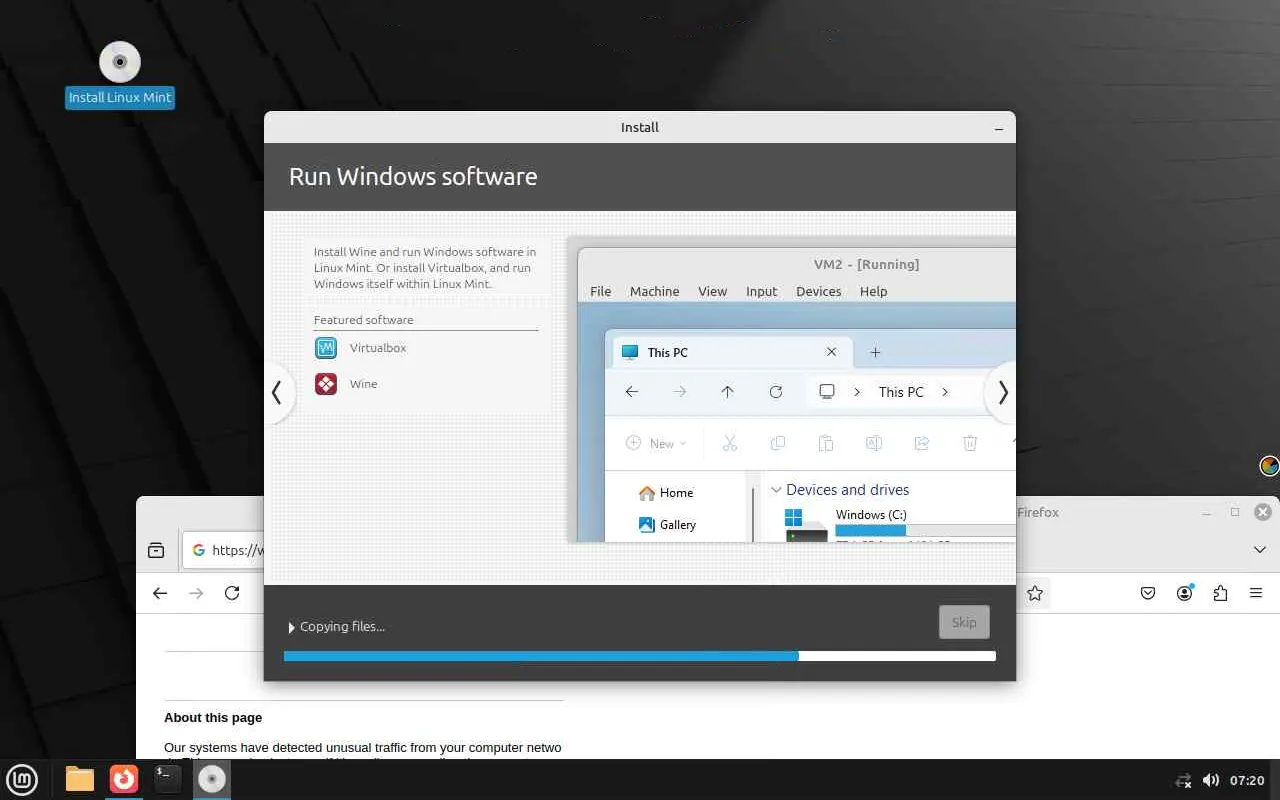Screen dimensions: 1280x800
Task: Click the Virtualbox icon under Featured software
Action: [x=326, y=348]
